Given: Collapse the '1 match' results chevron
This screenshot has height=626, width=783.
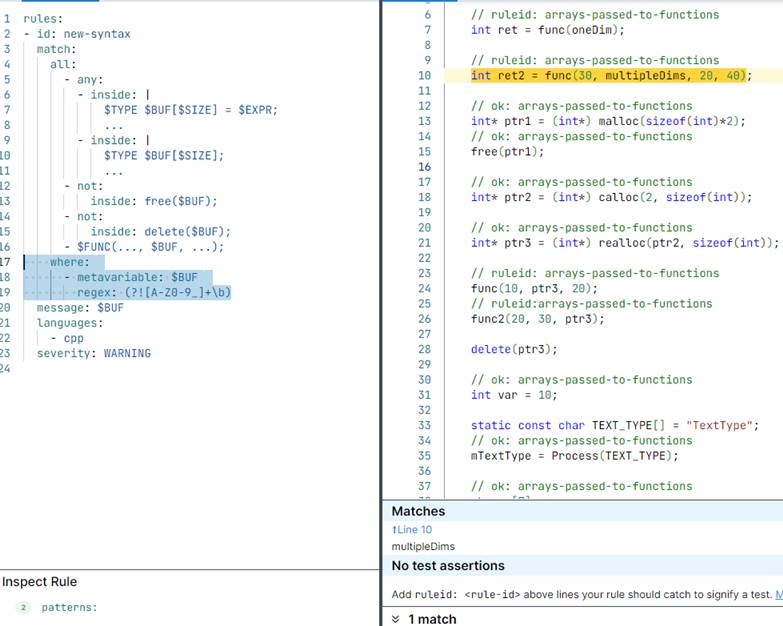Looking at the screenshot, I should pos(396,619).
